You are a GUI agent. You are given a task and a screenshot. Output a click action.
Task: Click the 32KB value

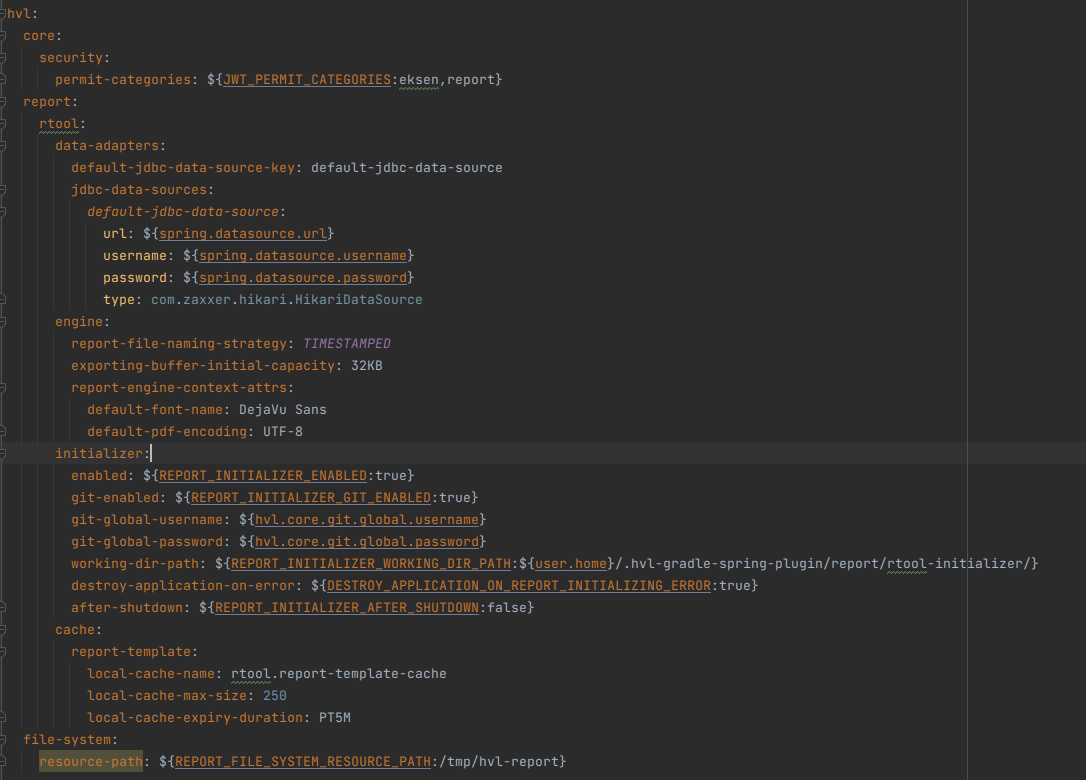click(x=367, y=366)
